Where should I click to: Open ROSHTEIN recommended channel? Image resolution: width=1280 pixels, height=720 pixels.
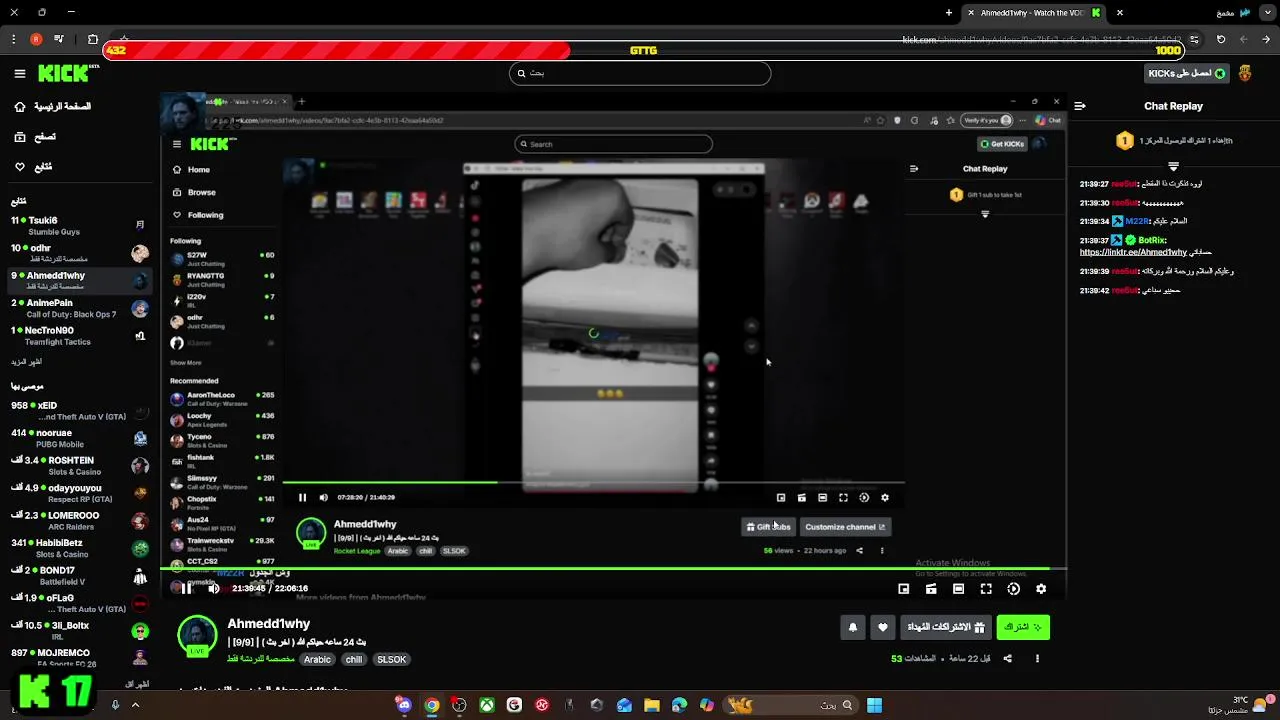point(78,466)
